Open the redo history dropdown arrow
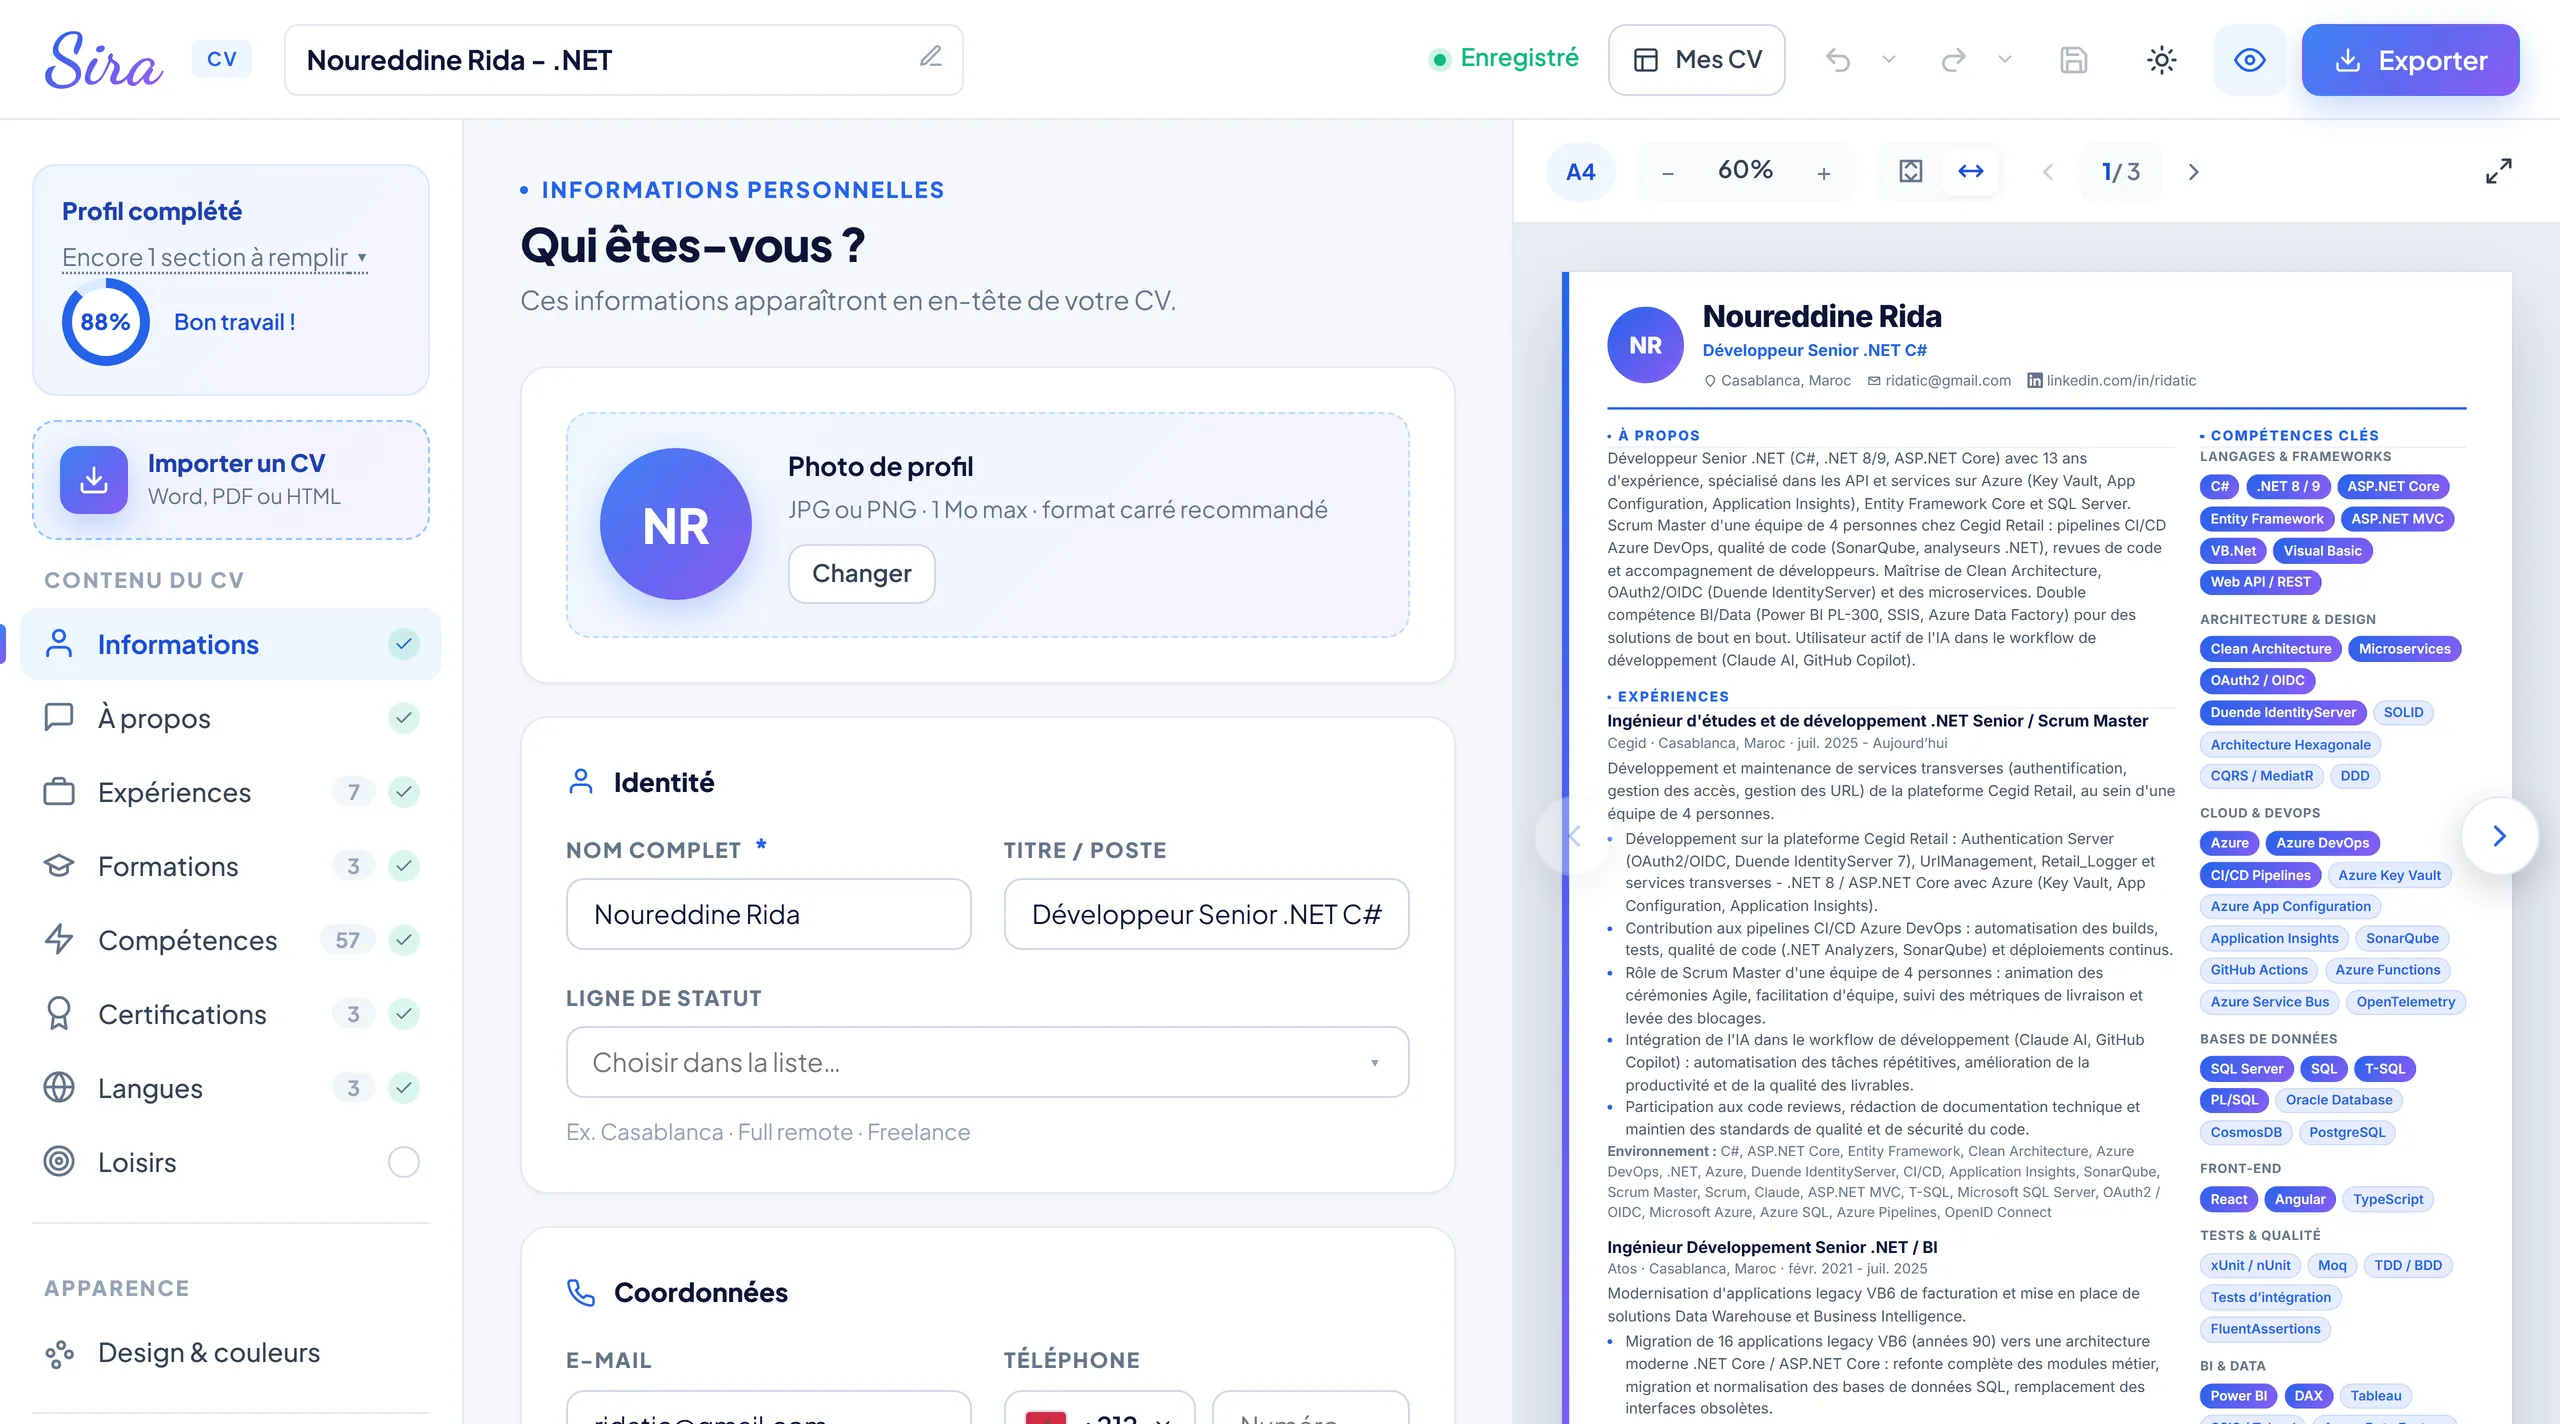 coord(2005,59)
